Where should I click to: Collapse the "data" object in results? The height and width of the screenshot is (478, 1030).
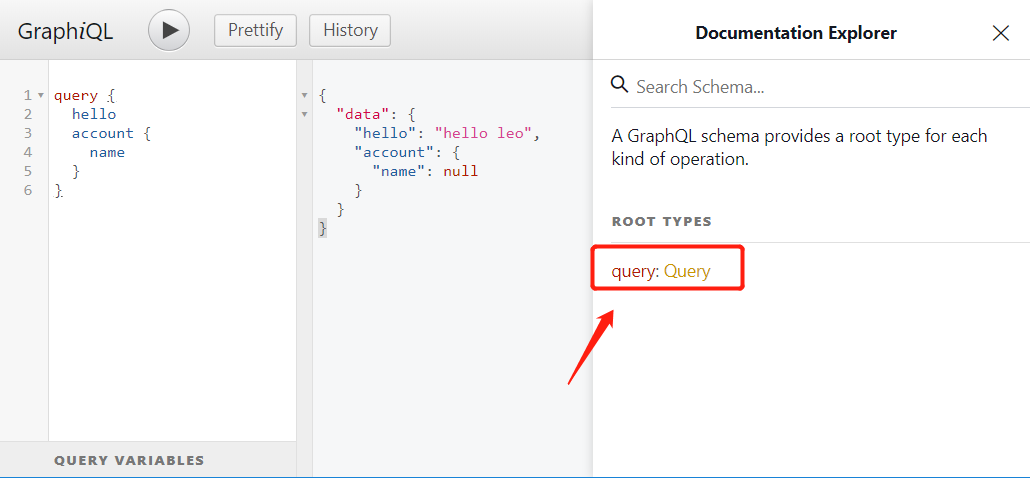pos(304,115)
